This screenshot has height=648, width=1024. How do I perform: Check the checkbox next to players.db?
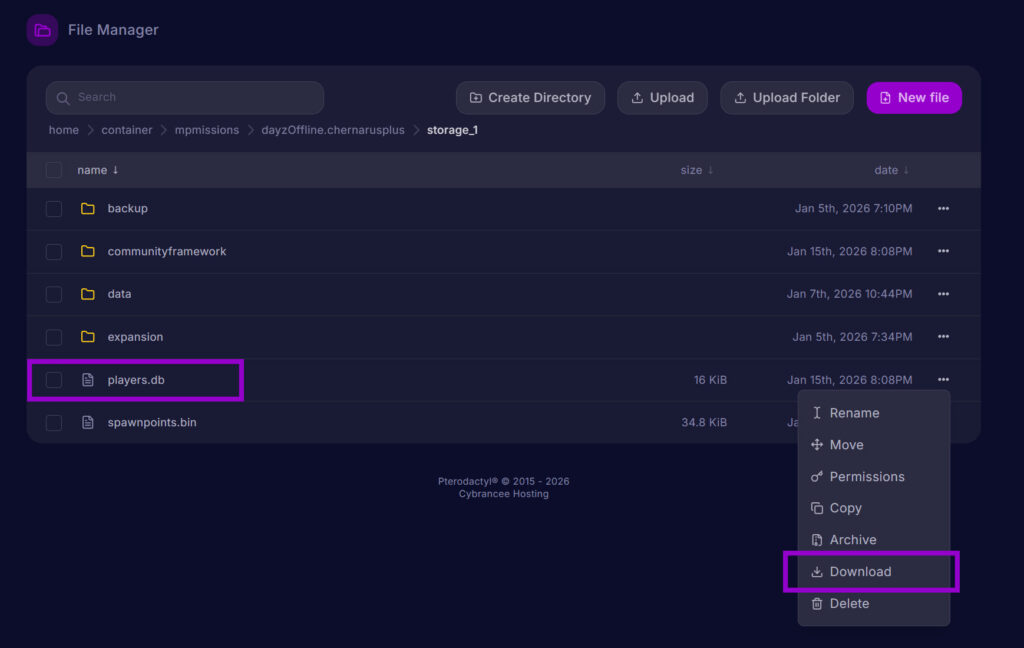pos(53,379)
